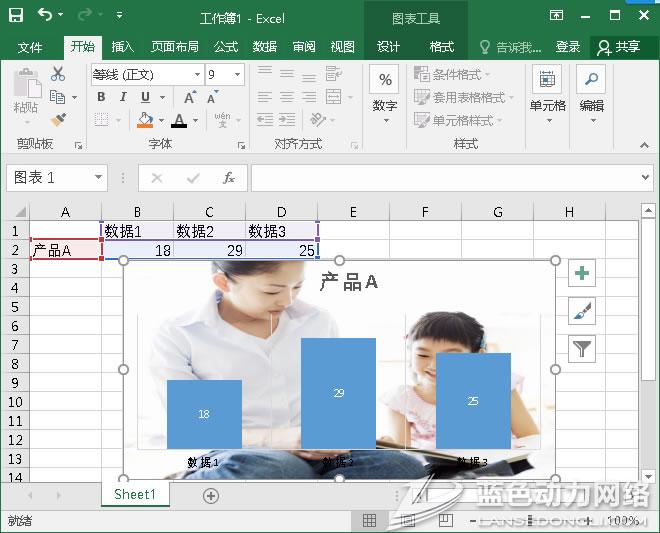The height and width of the screenshot is (533, 660).
Task: Toggle Italic formatting
Action: coord(124,97)
